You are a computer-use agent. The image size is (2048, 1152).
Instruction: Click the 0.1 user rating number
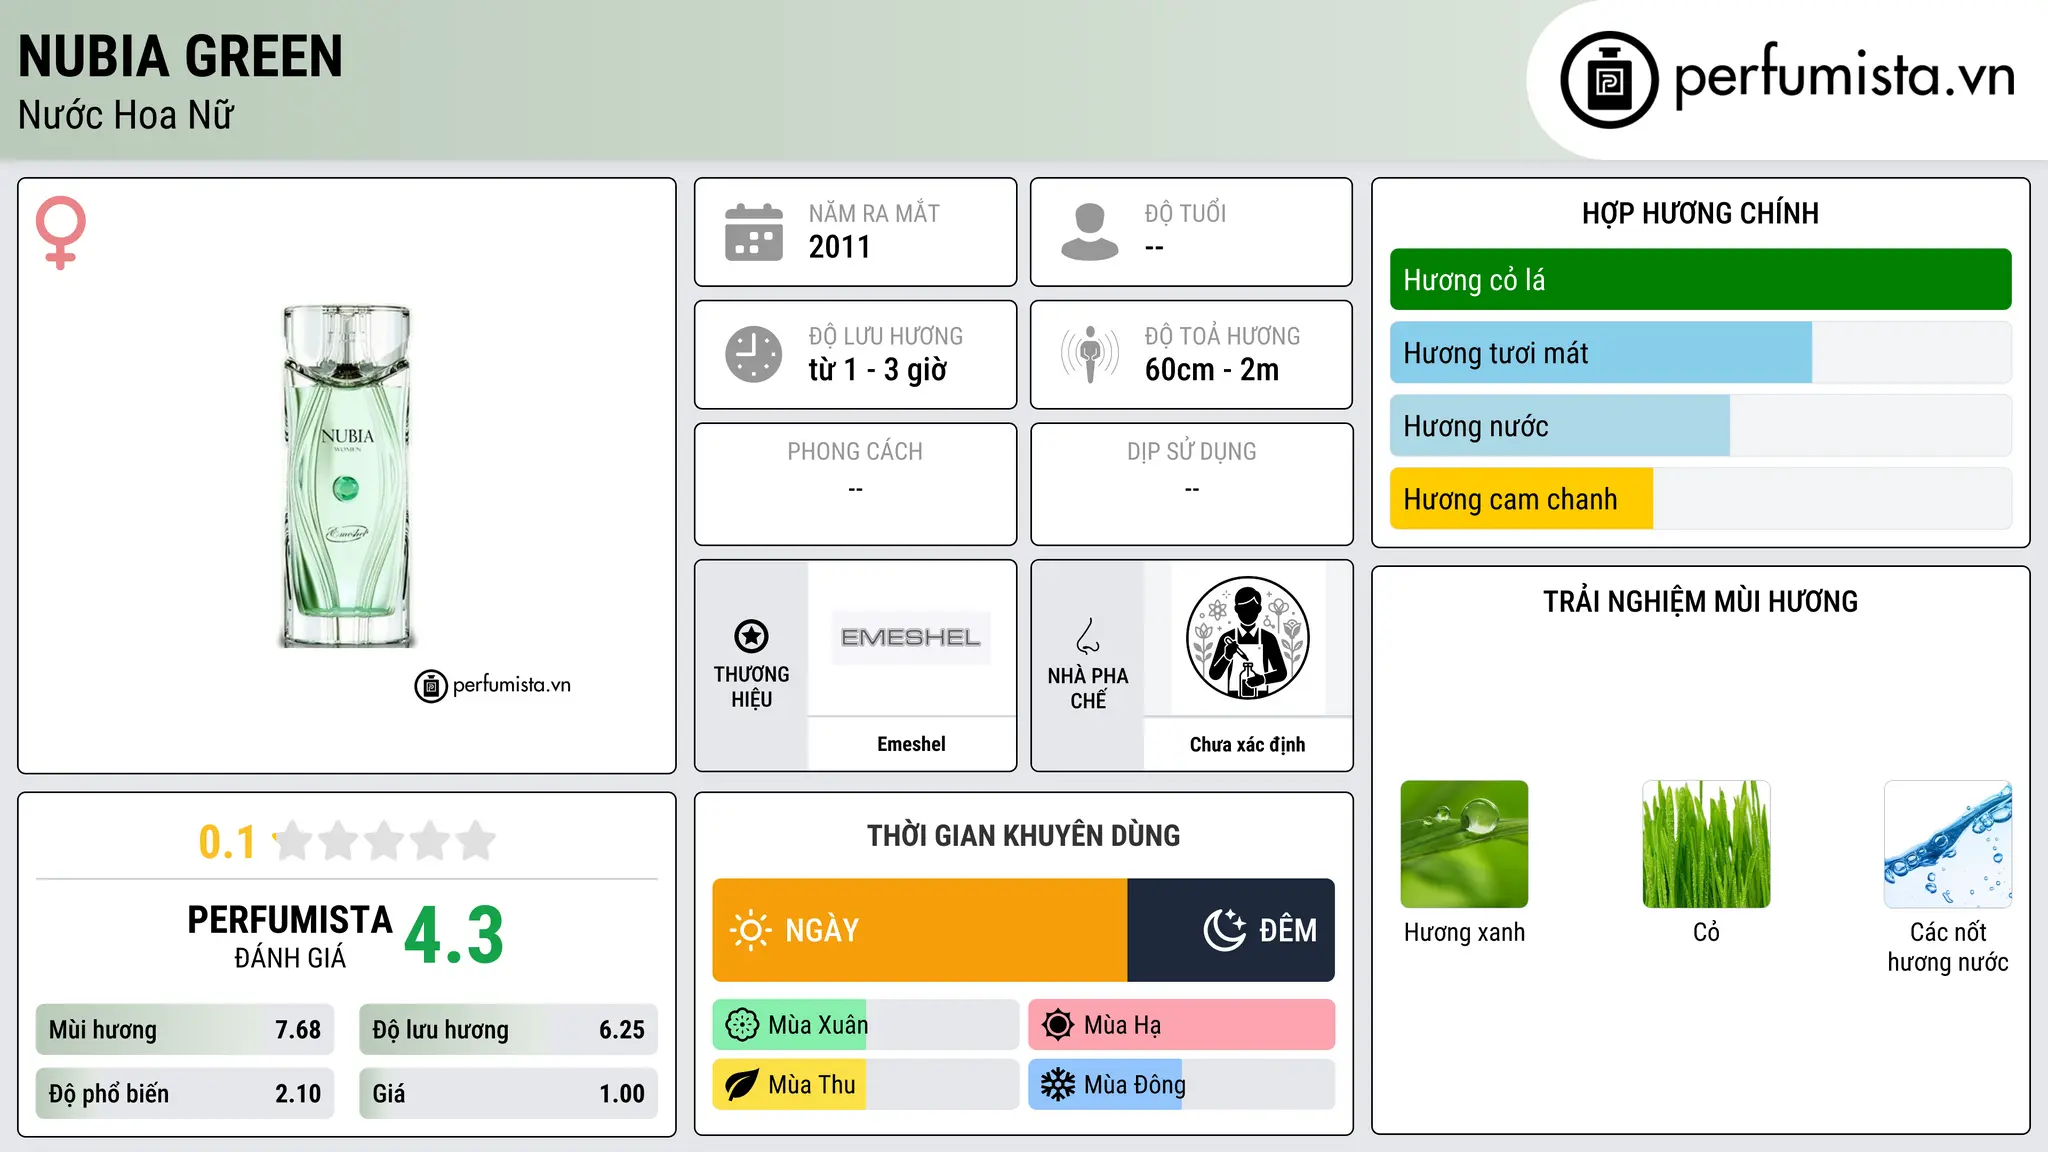click(227, 842)
